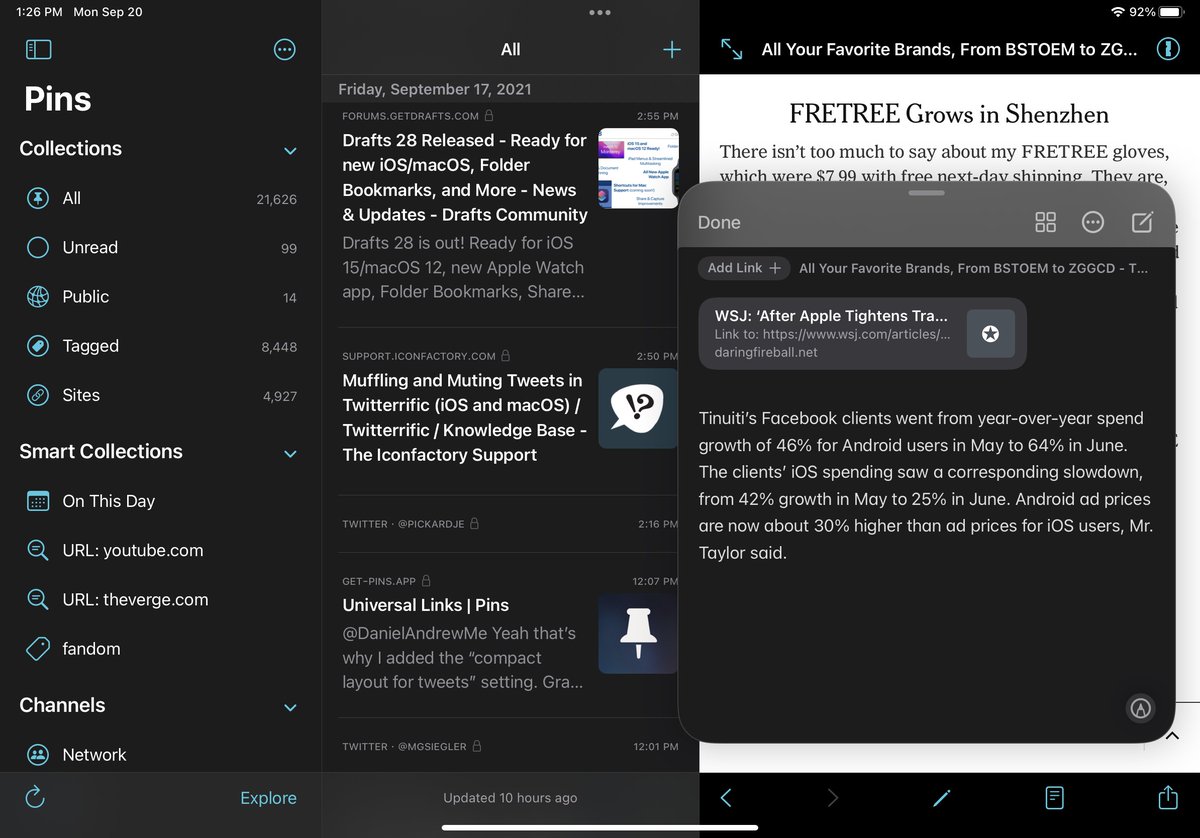
Task: Open multitasking three dots at top
Action: pos(600,13)
